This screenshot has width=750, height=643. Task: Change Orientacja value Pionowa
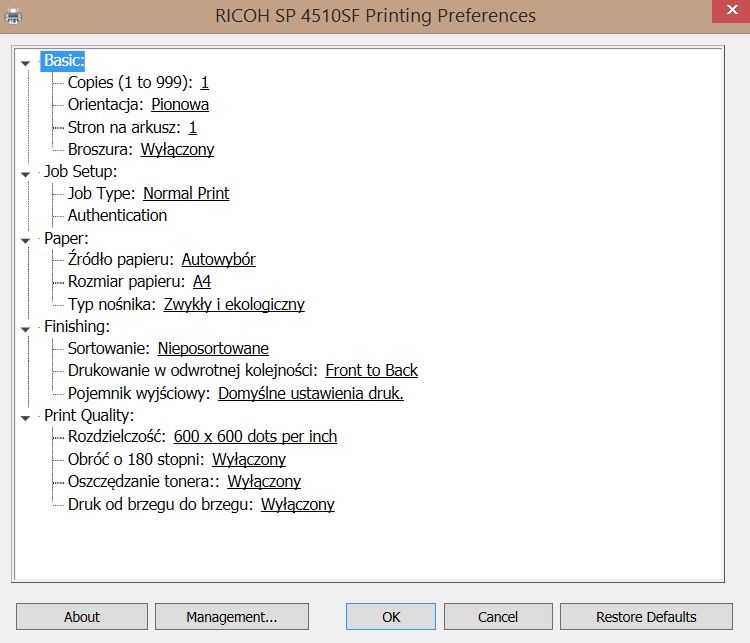coord(180,105)
